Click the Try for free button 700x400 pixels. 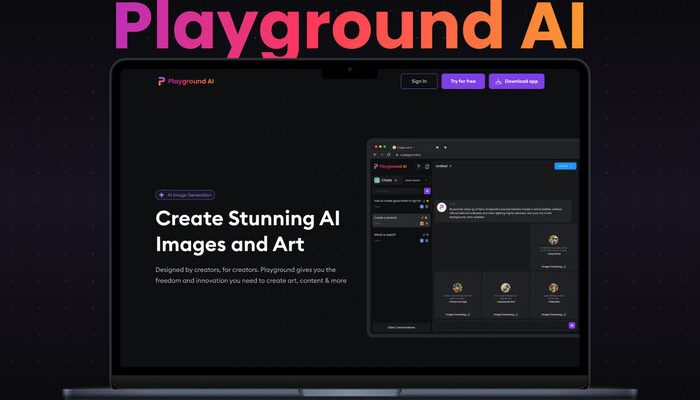click(x=462, y=81)
